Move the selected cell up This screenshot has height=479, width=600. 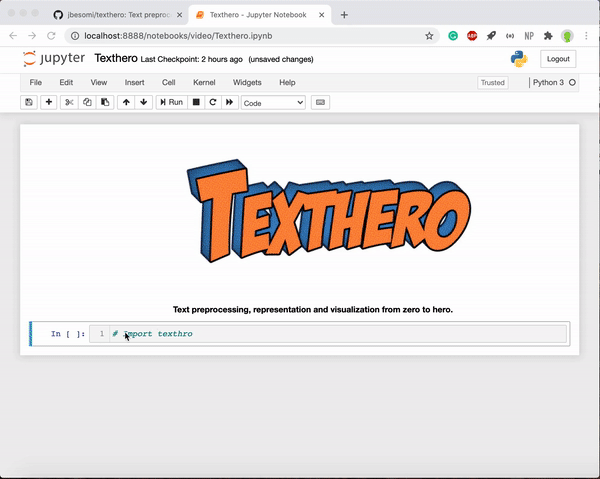click(x=126, y=102)
